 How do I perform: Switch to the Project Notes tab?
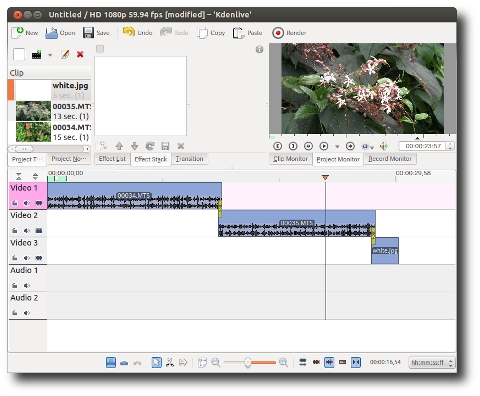click(x=69, y=159)
